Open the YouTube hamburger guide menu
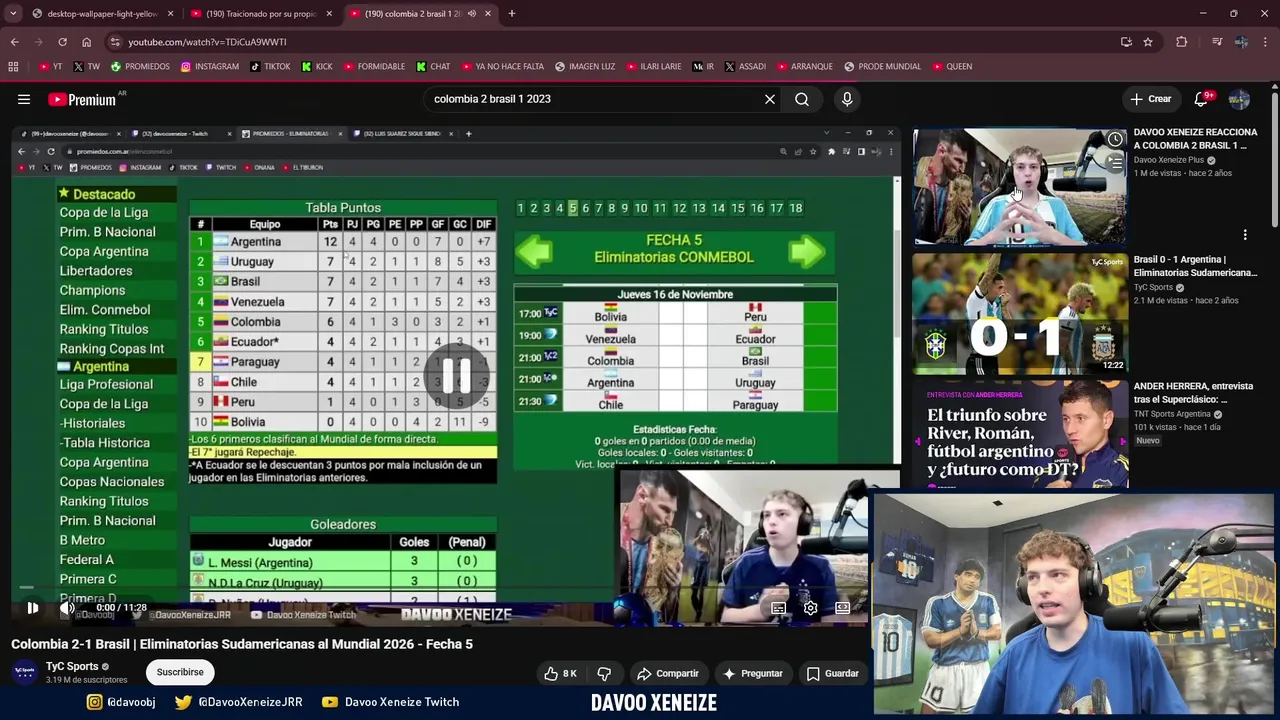Viewport: 1280px width, 720px height. (24, 99)
